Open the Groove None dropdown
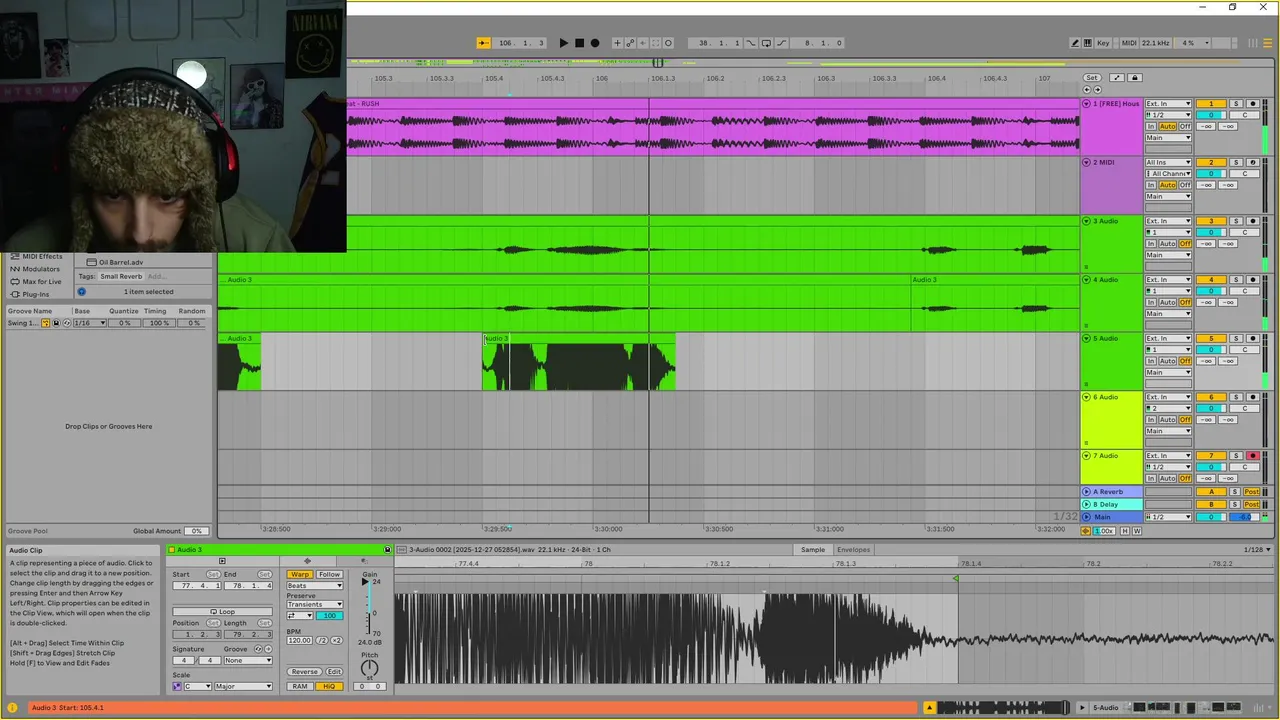This screenshot has height=720, width=1280. click(x=248, y=660)
